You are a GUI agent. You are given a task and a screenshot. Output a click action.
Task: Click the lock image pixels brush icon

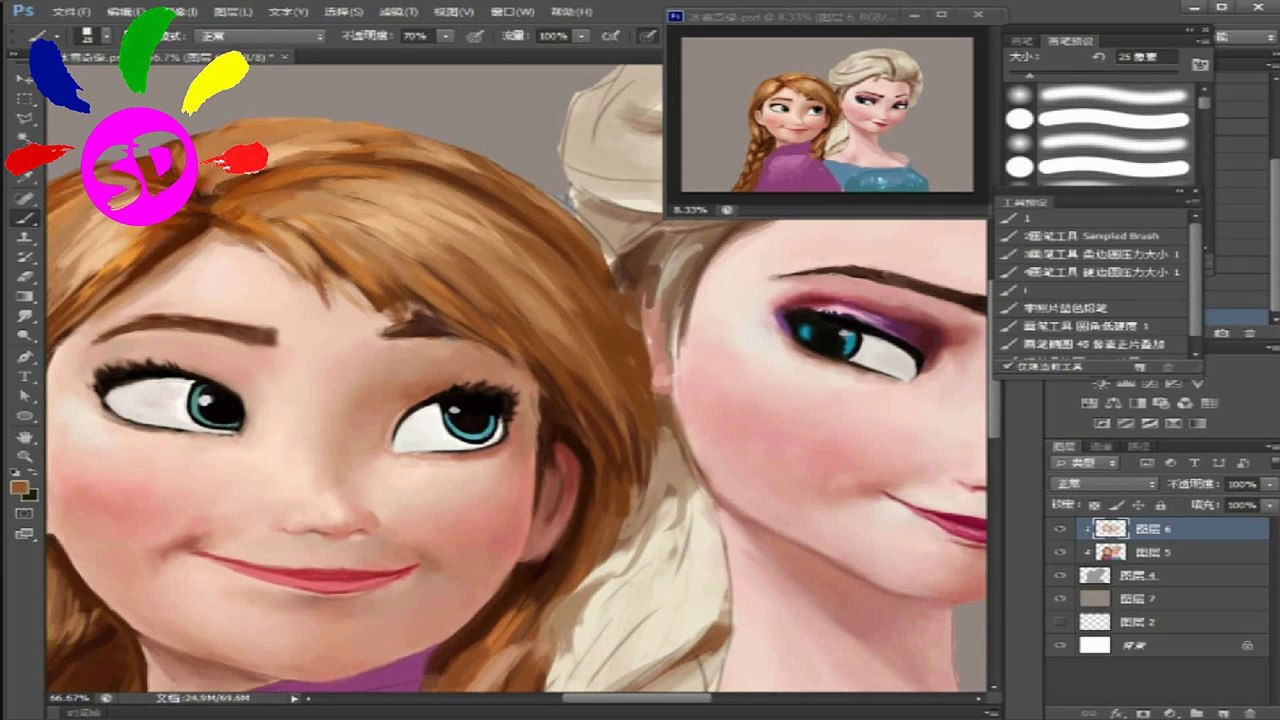[x=1118, y=505]
